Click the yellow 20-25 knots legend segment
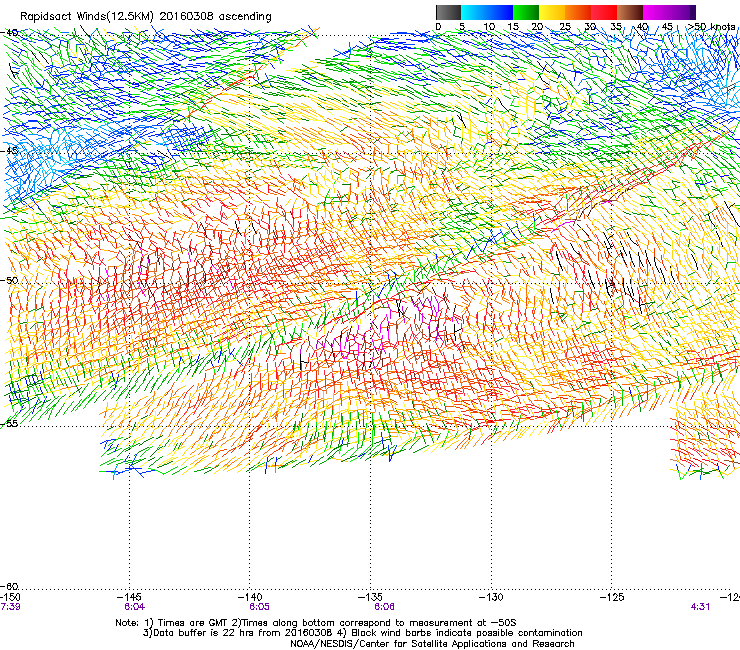 (x=552, y=12)
